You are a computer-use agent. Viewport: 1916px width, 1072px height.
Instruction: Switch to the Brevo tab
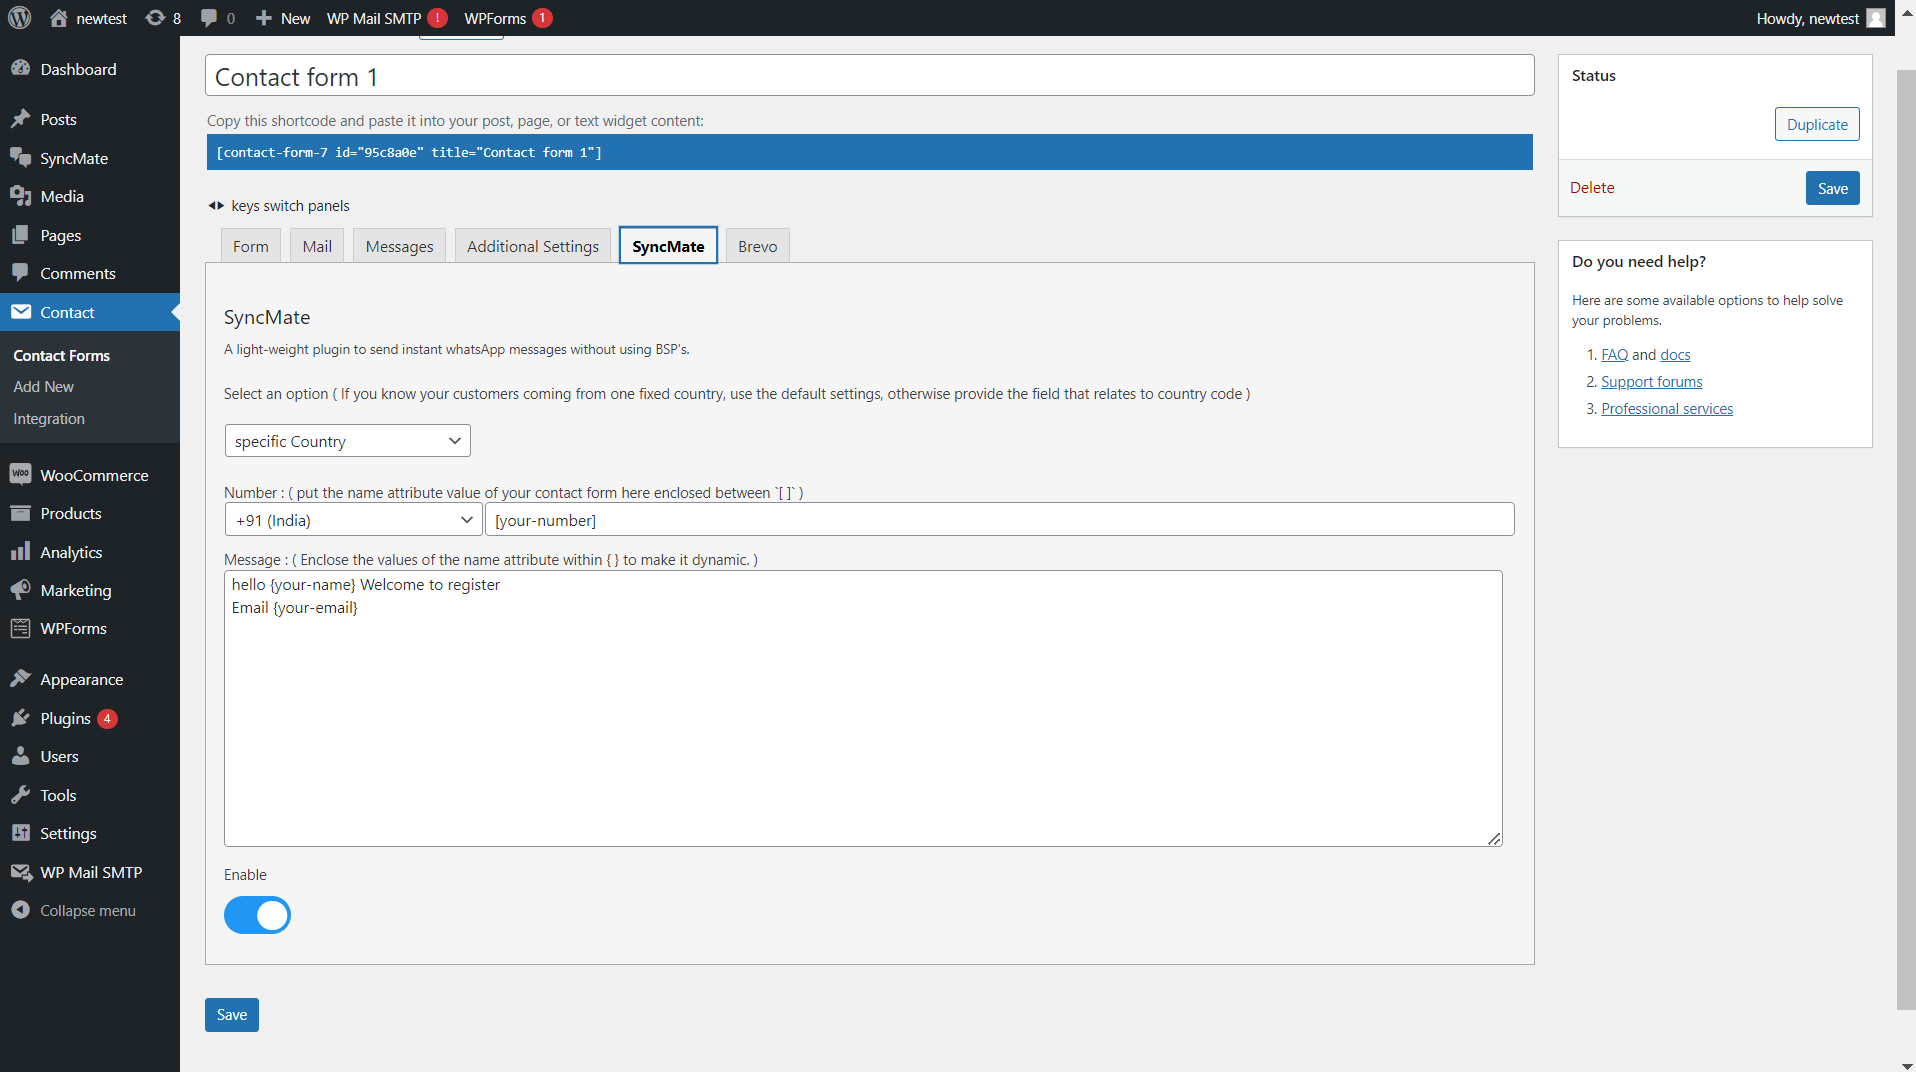tap(758, 246)
